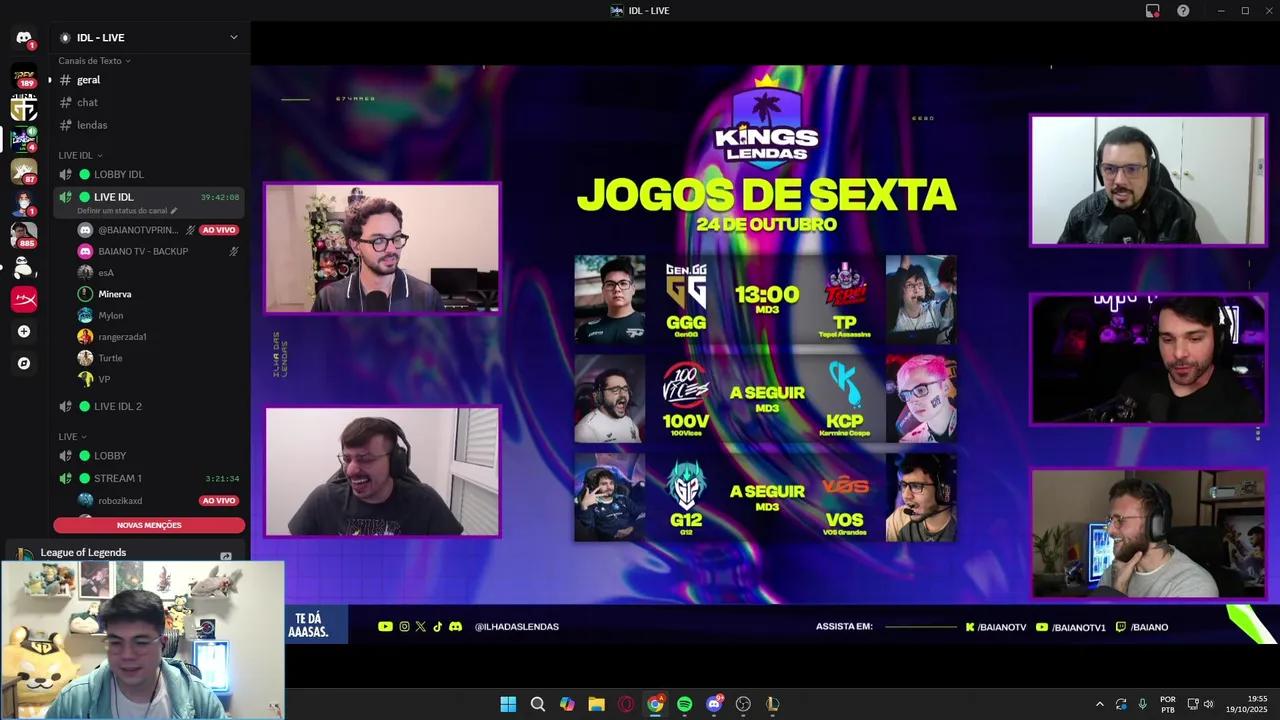Viewport: 1280px width, 720px height.
Task: Select user VP in voice channel
Action: pos(158,379)
